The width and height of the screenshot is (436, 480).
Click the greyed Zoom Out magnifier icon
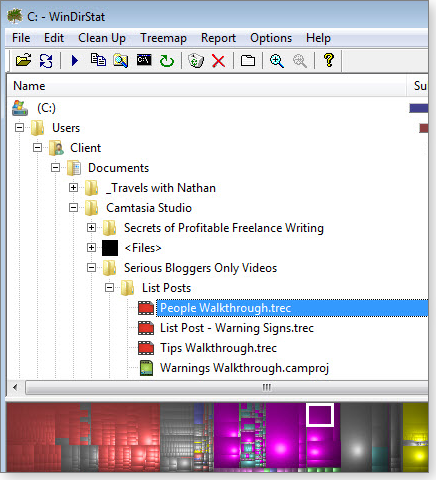click(300, 61)
